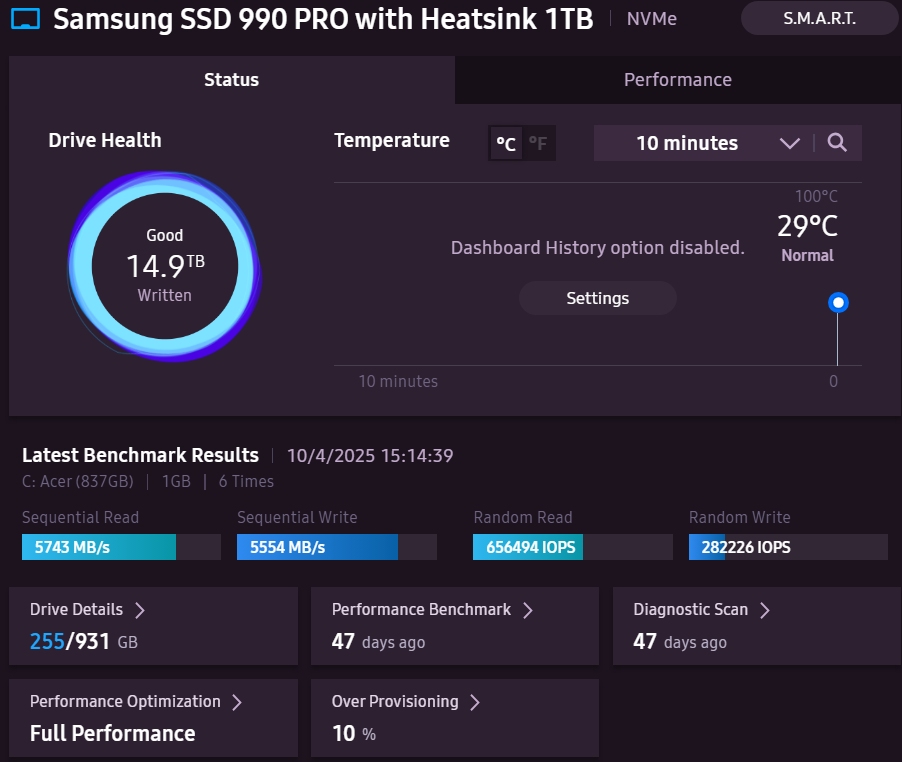Click the chevron next to Performance Optimization

pyautogui.click(x=237, y=702)
